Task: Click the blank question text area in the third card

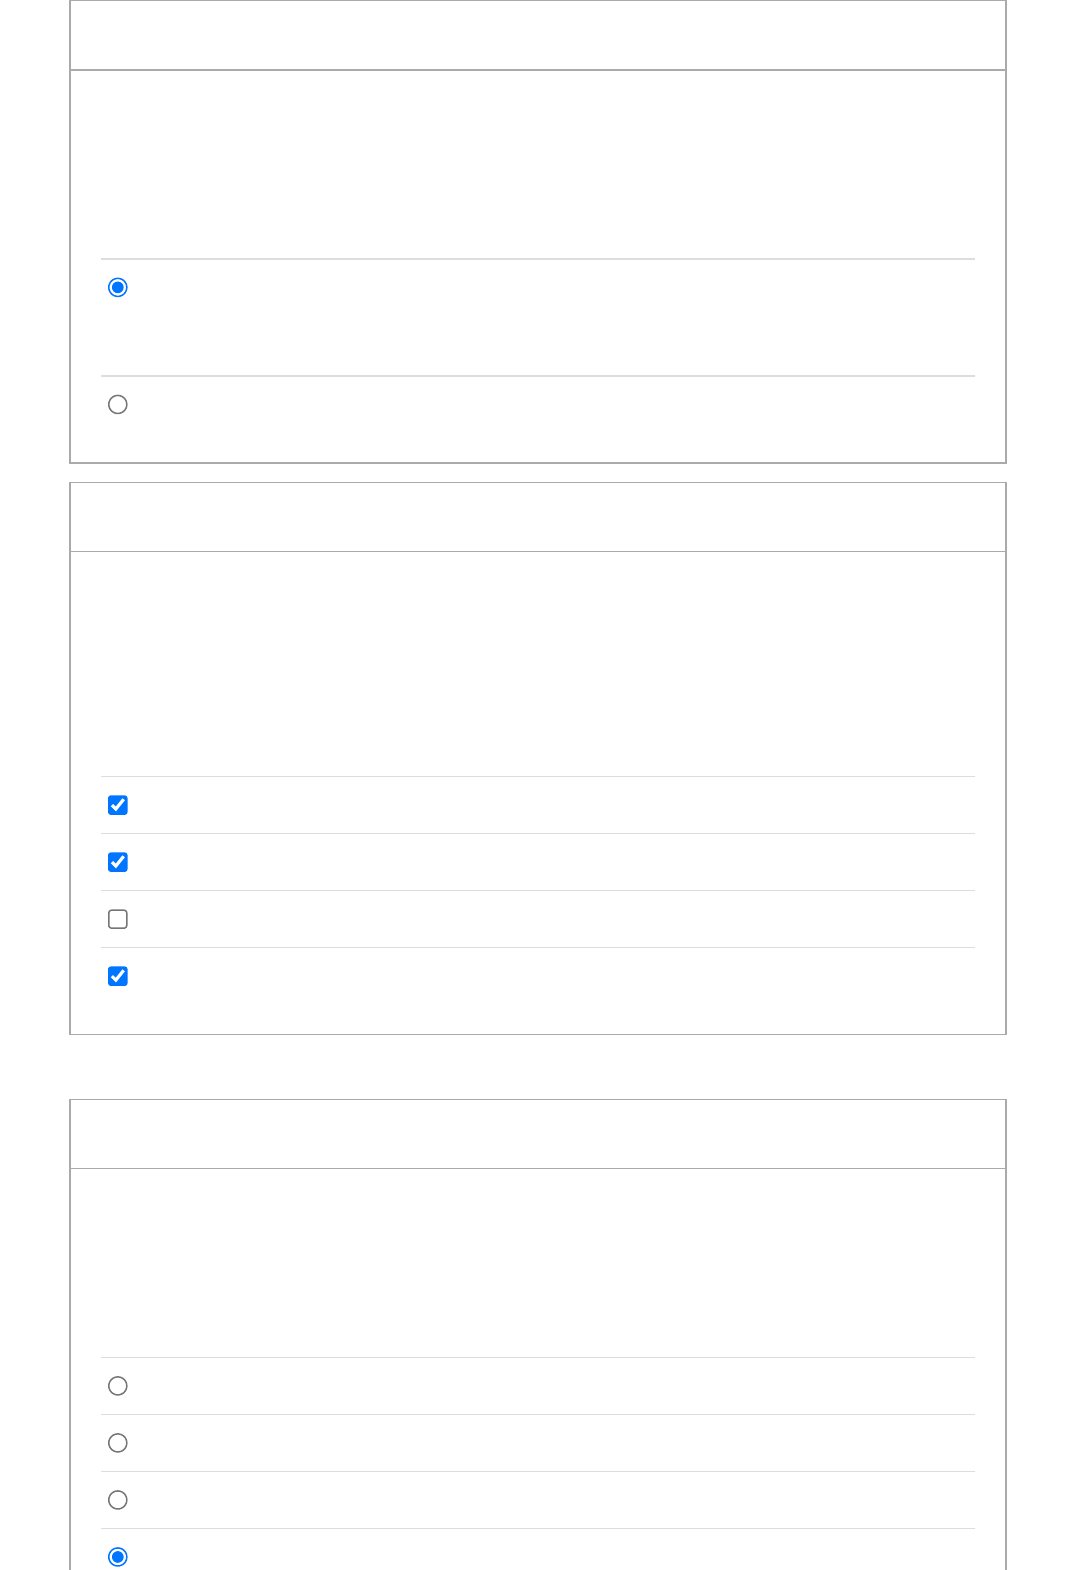Action: coord(538,1263)
